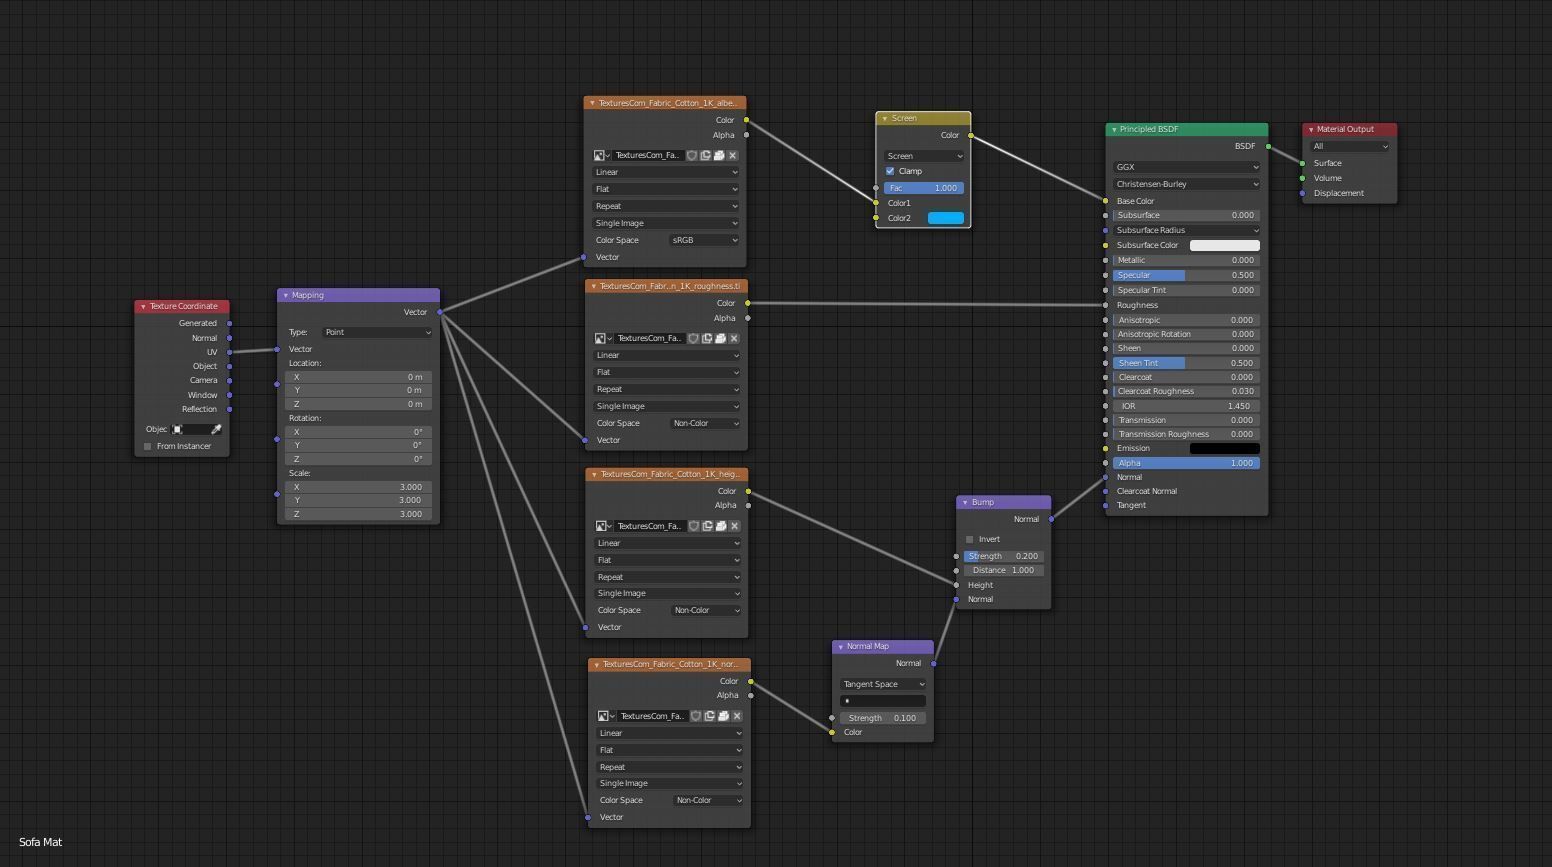Click eyedropper in Texture Coordinate node
The width and height of the screenshot is (1552, 867).
[216, 429]
